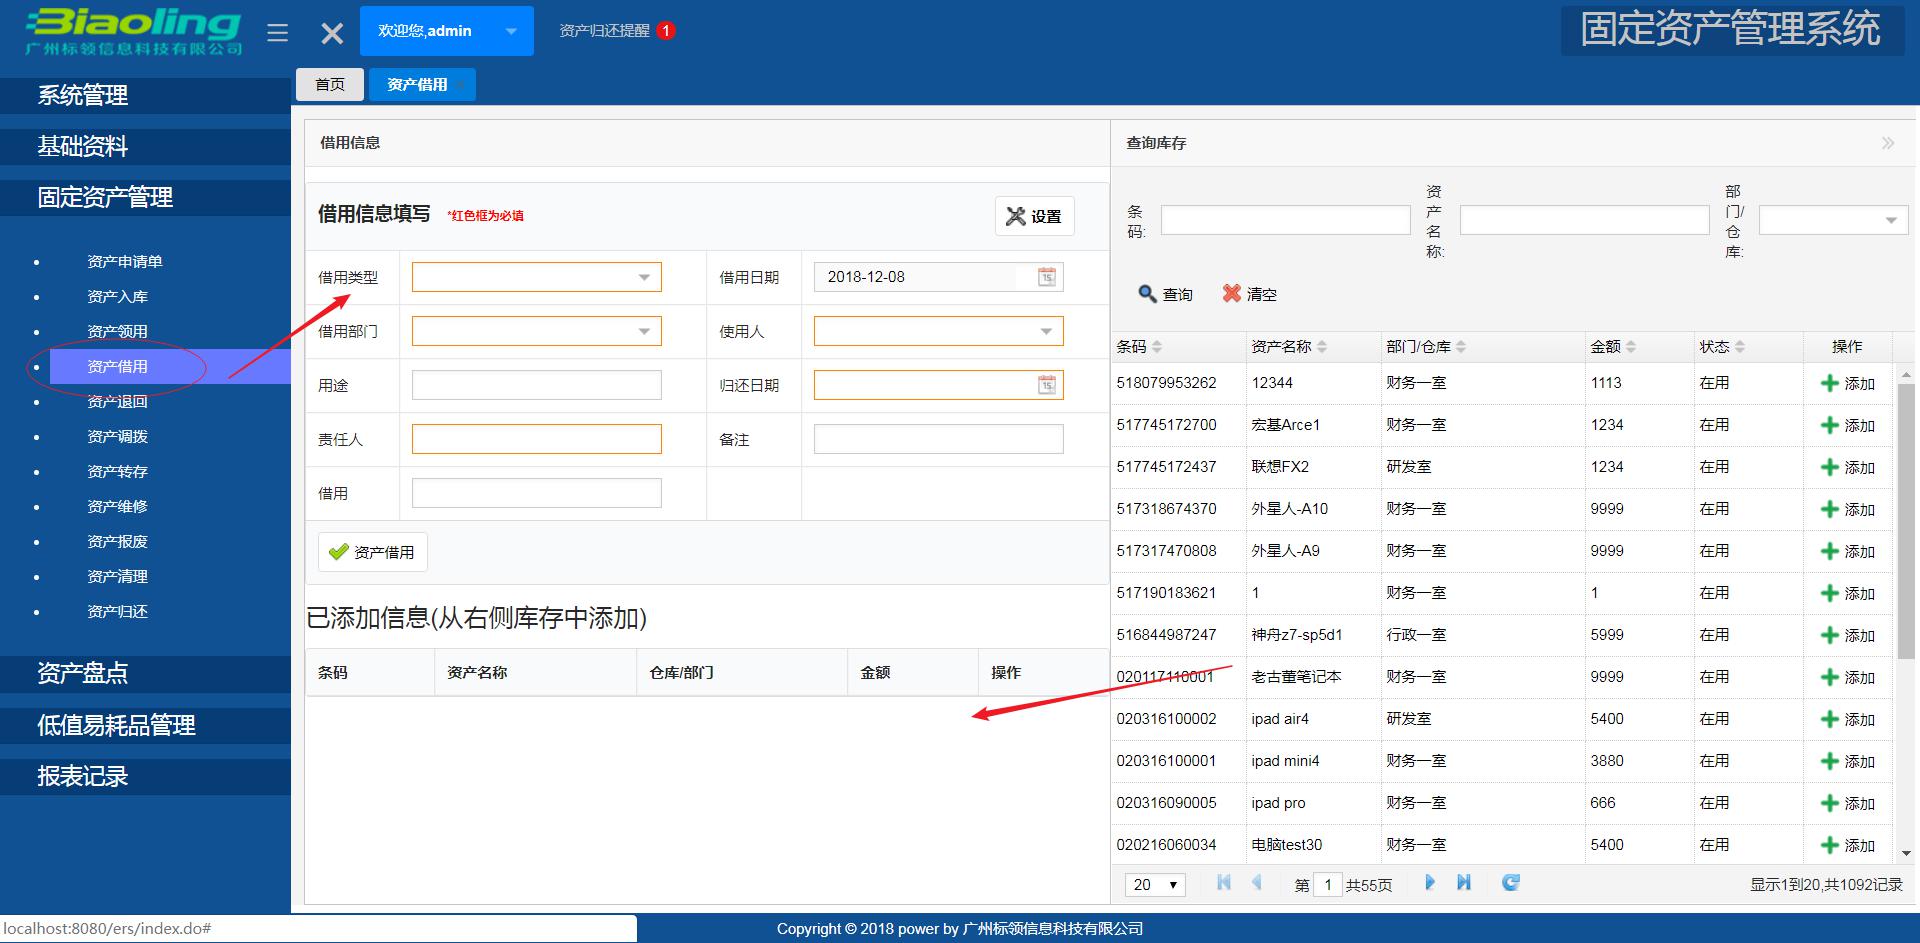This screenshot has height=943, width=1920.
Task: Go to next page with arrow icon
Action: pyautogui.click(x=1429, y=883)
